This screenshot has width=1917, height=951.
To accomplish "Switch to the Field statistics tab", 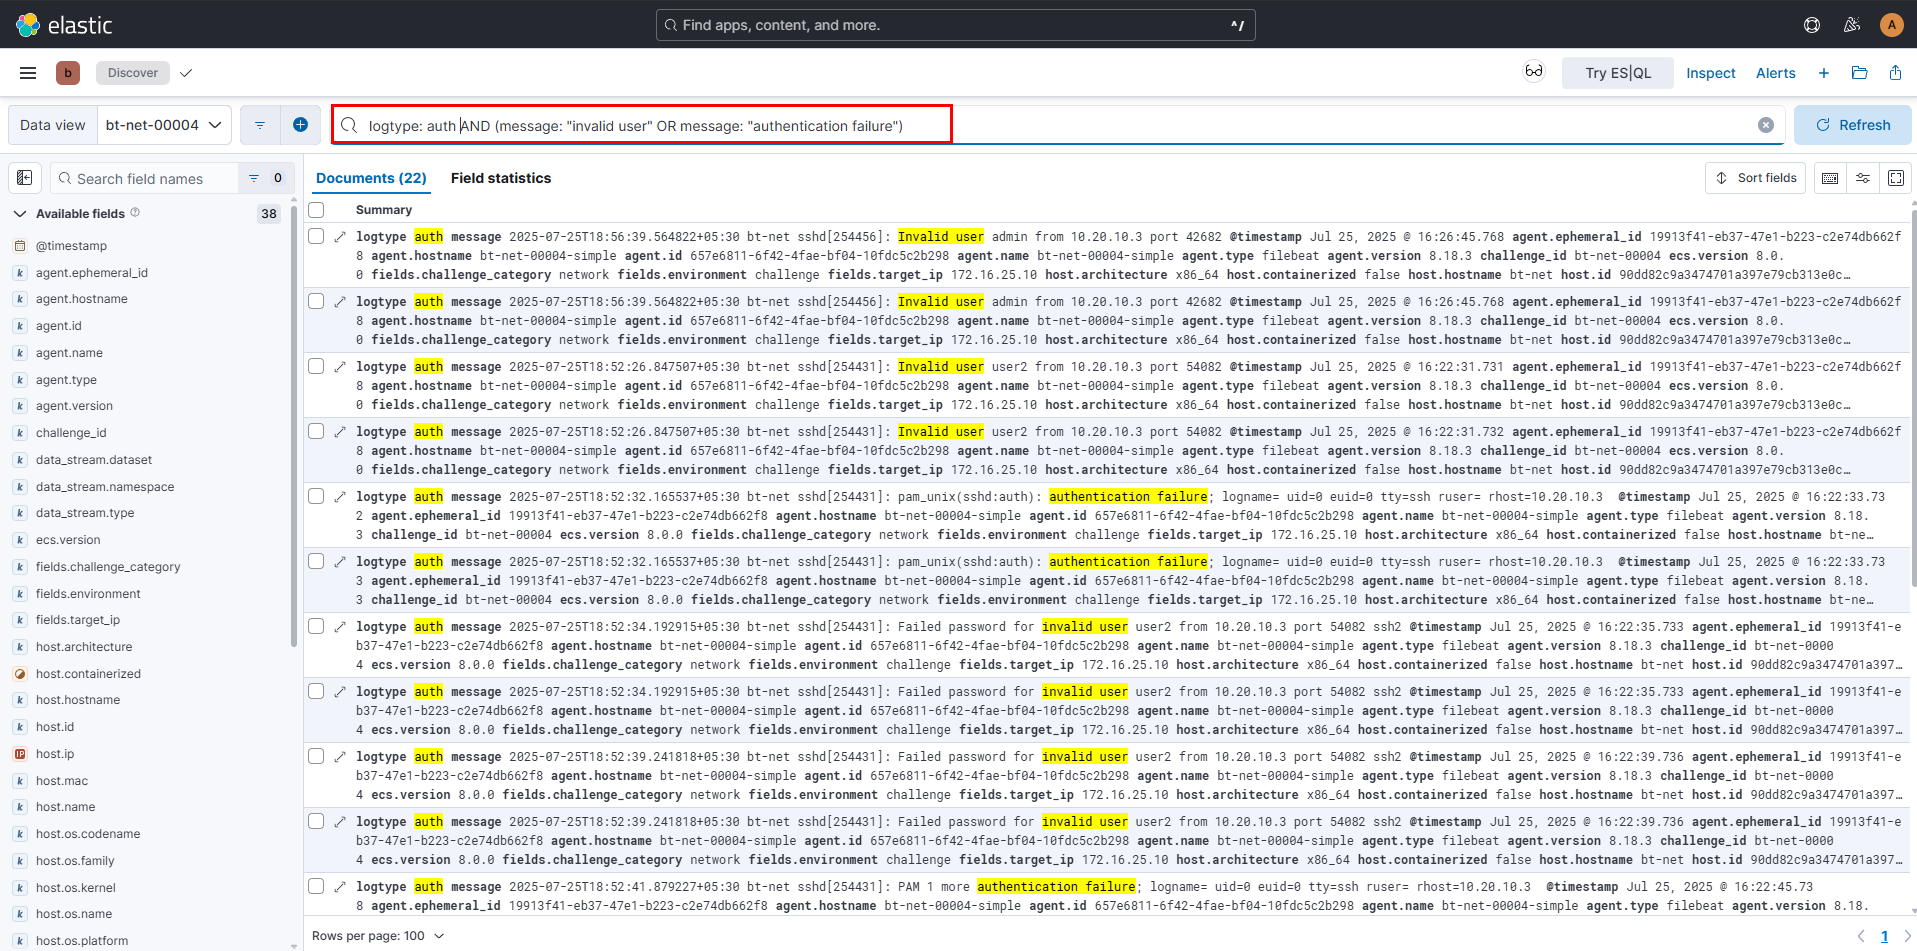I will 501,178.
